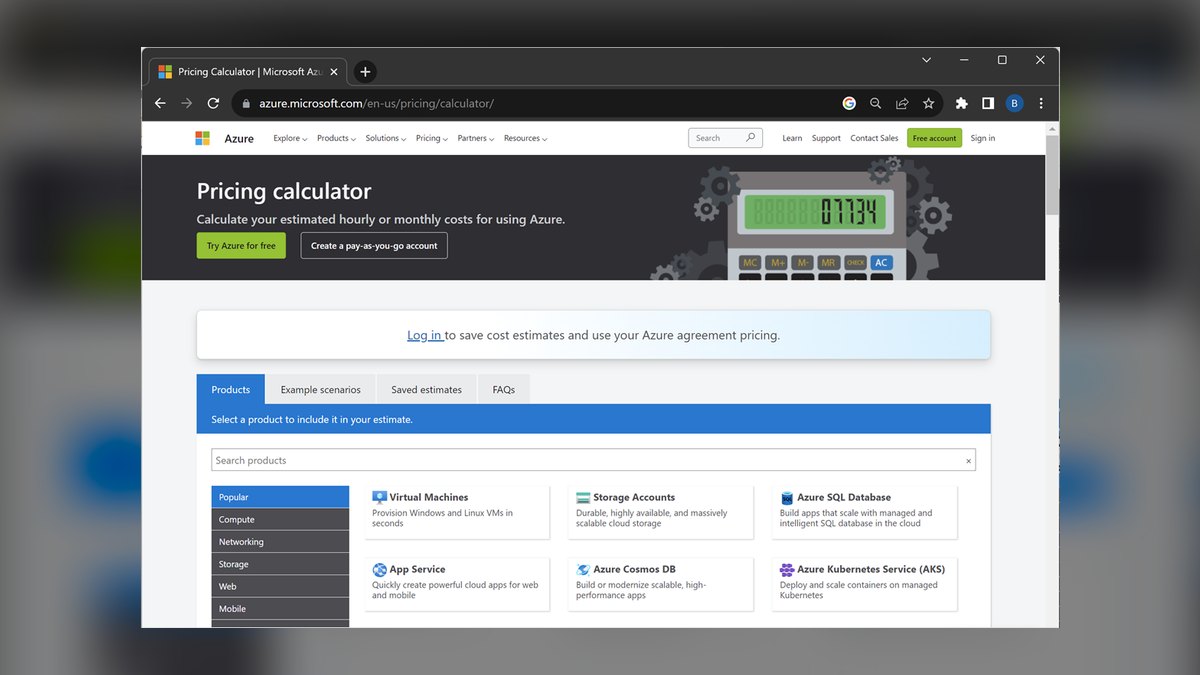Click Try Azure for free button
Viewport: 1200px width, 675px height.
pos(241,246)
